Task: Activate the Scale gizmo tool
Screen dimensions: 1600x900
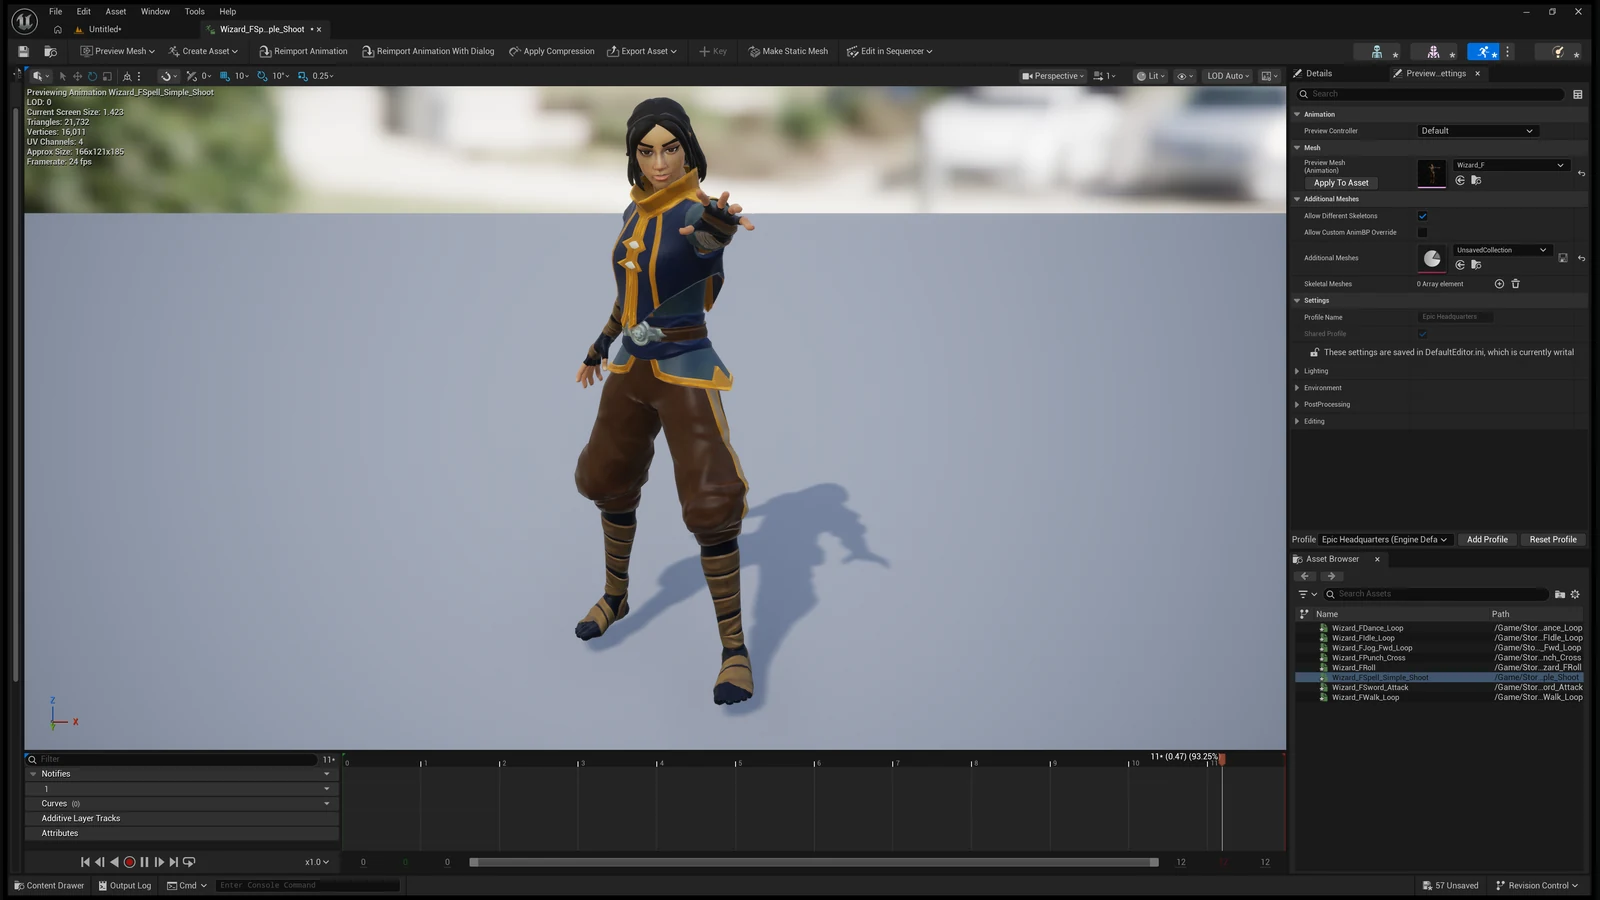Action: coord(107,76)
